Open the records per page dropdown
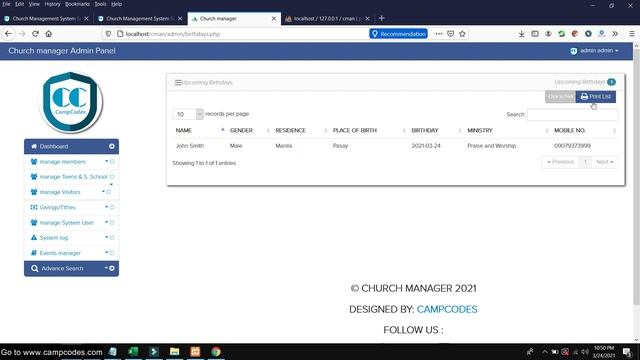The height and width of the screenshot is (360, 640). 188,114
